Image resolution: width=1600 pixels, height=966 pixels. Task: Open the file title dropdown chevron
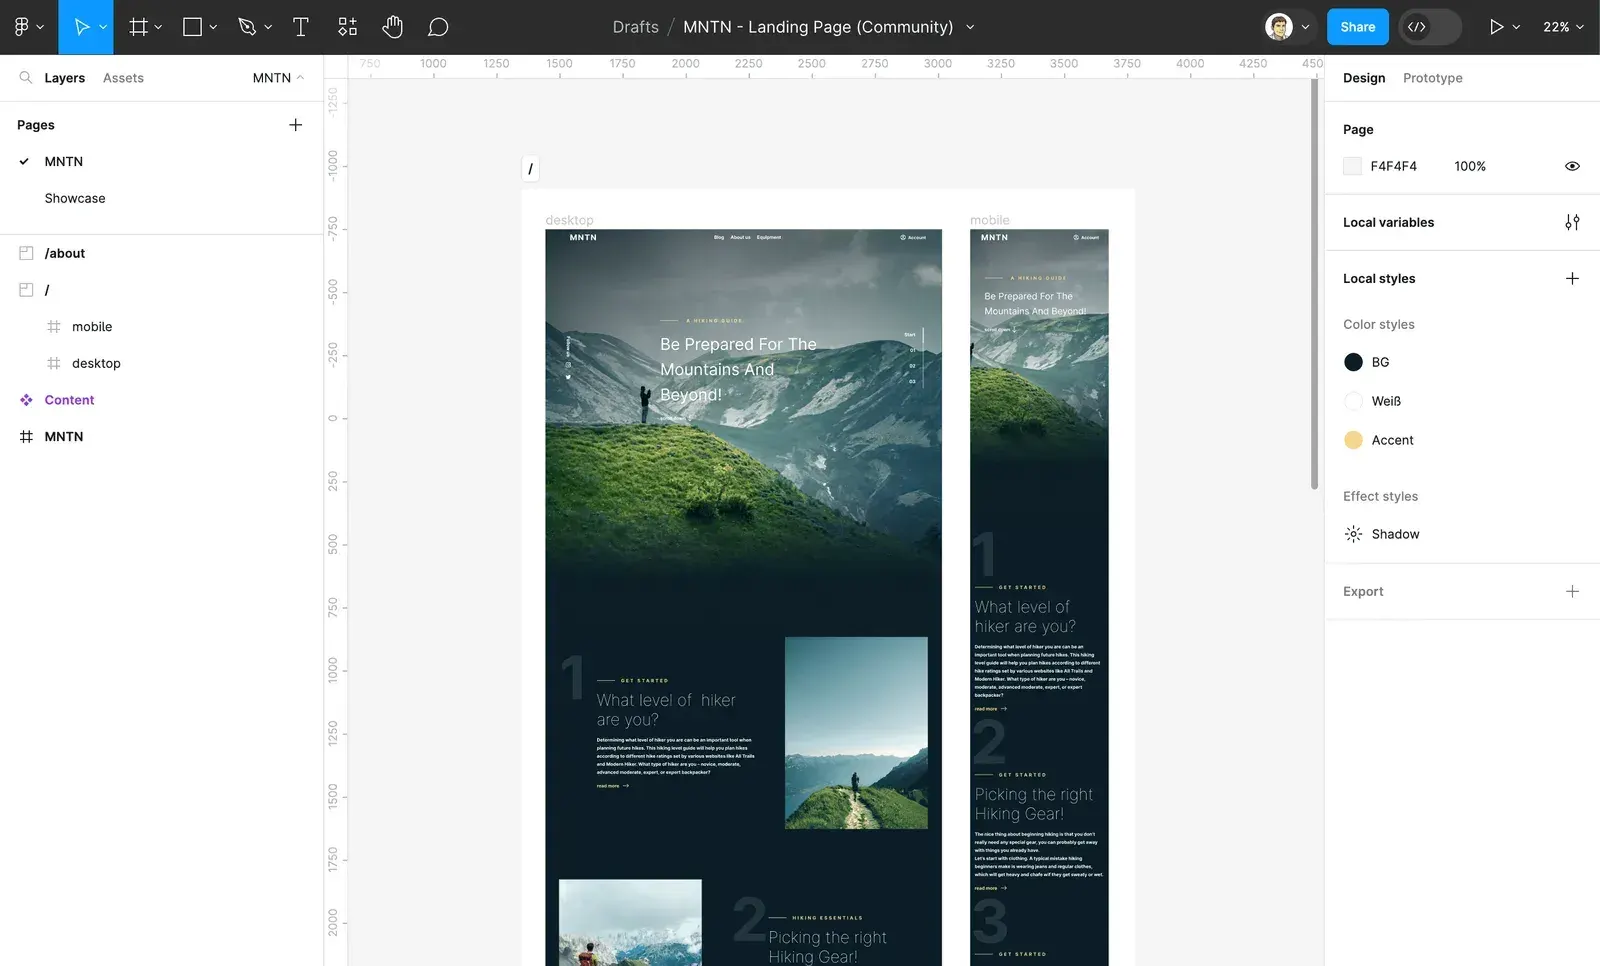coord(969,27)
